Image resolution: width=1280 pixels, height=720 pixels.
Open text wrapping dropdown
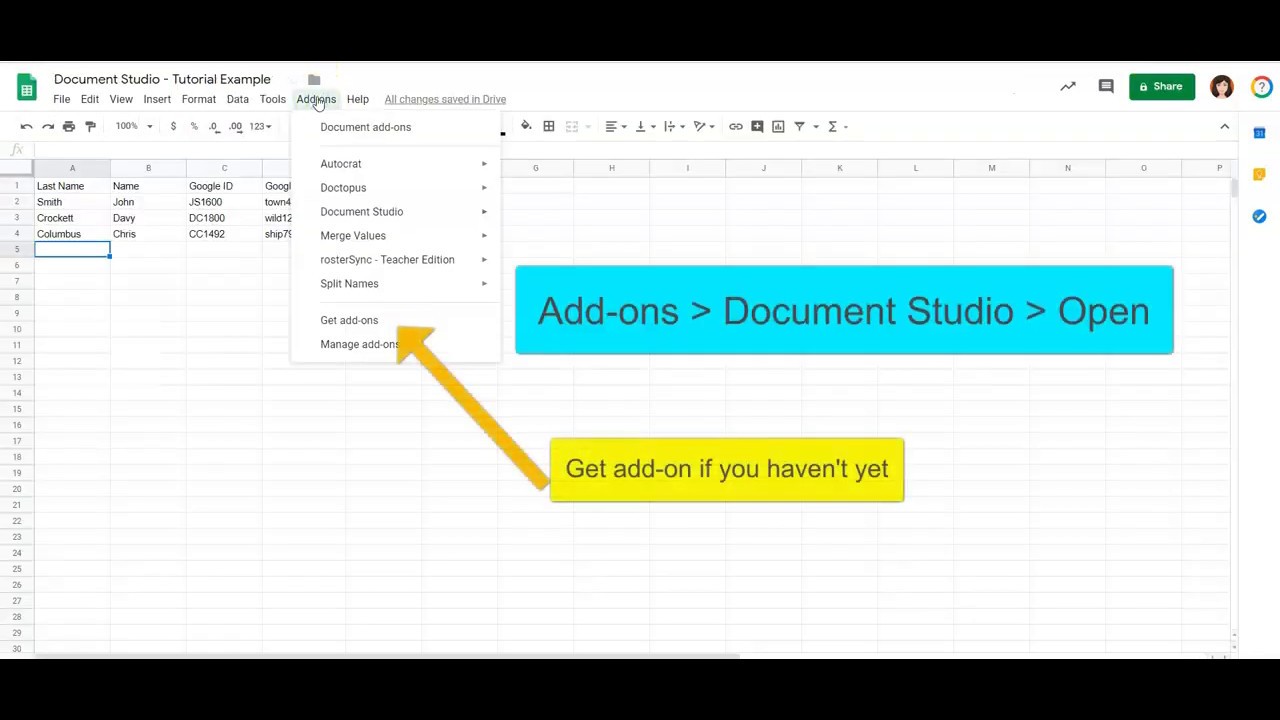pos(674,126)
